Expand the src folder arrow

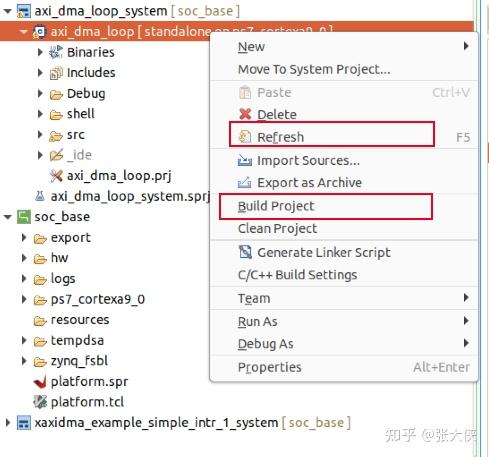tap(40, 135)
